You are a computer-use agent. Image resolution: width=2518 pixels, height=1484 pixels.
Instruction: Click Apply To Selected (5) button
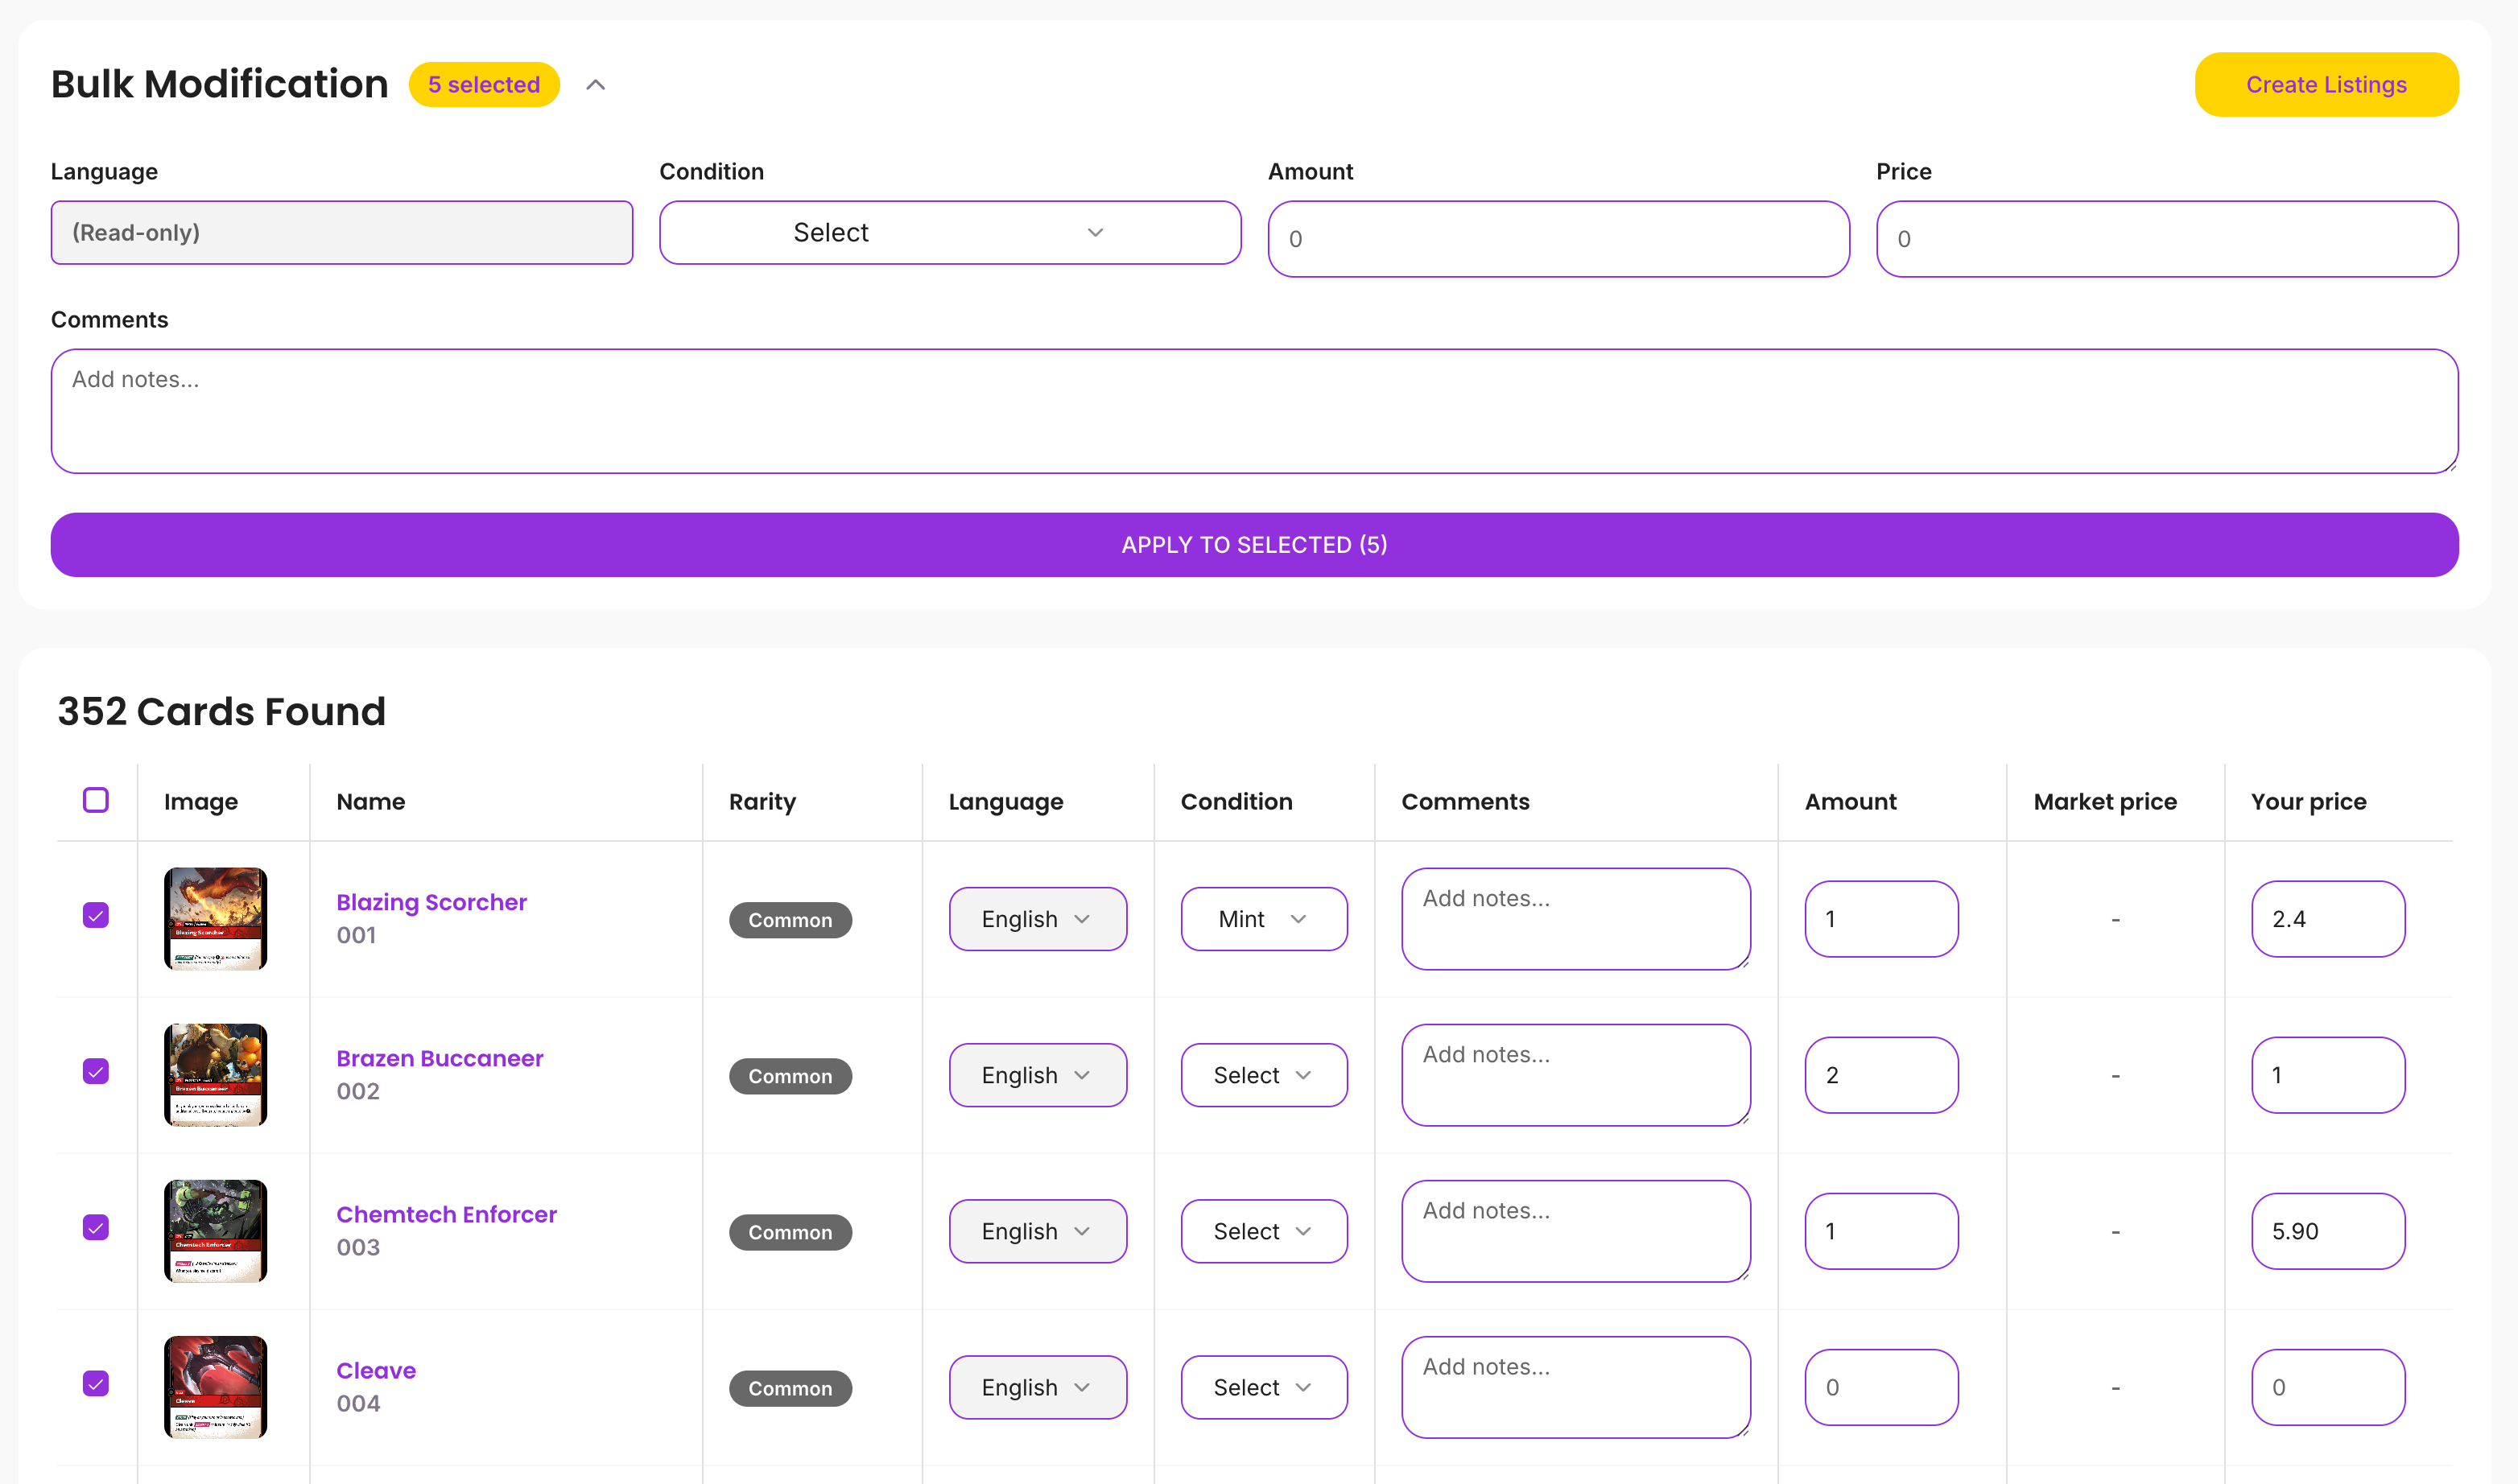click(x=1254, y=545)
